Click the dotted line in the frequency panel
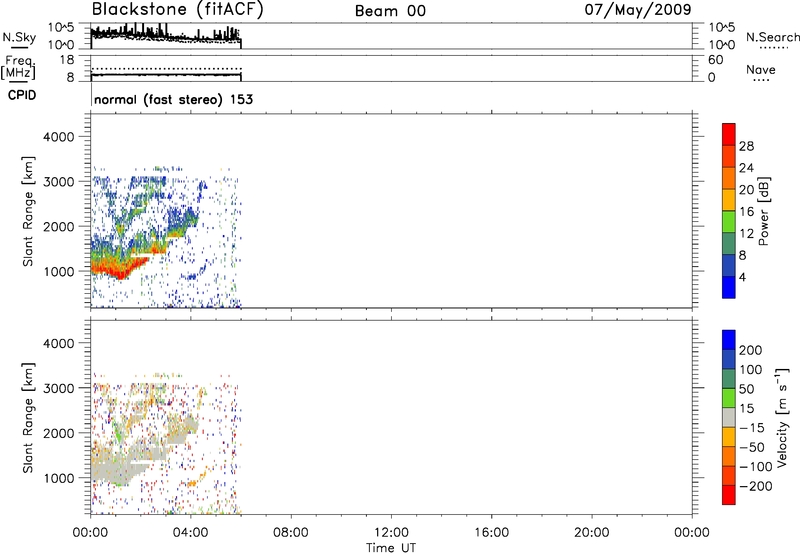The height and width of the screenshot is (554, 800). pyautogui.click(x=166, y=68)
